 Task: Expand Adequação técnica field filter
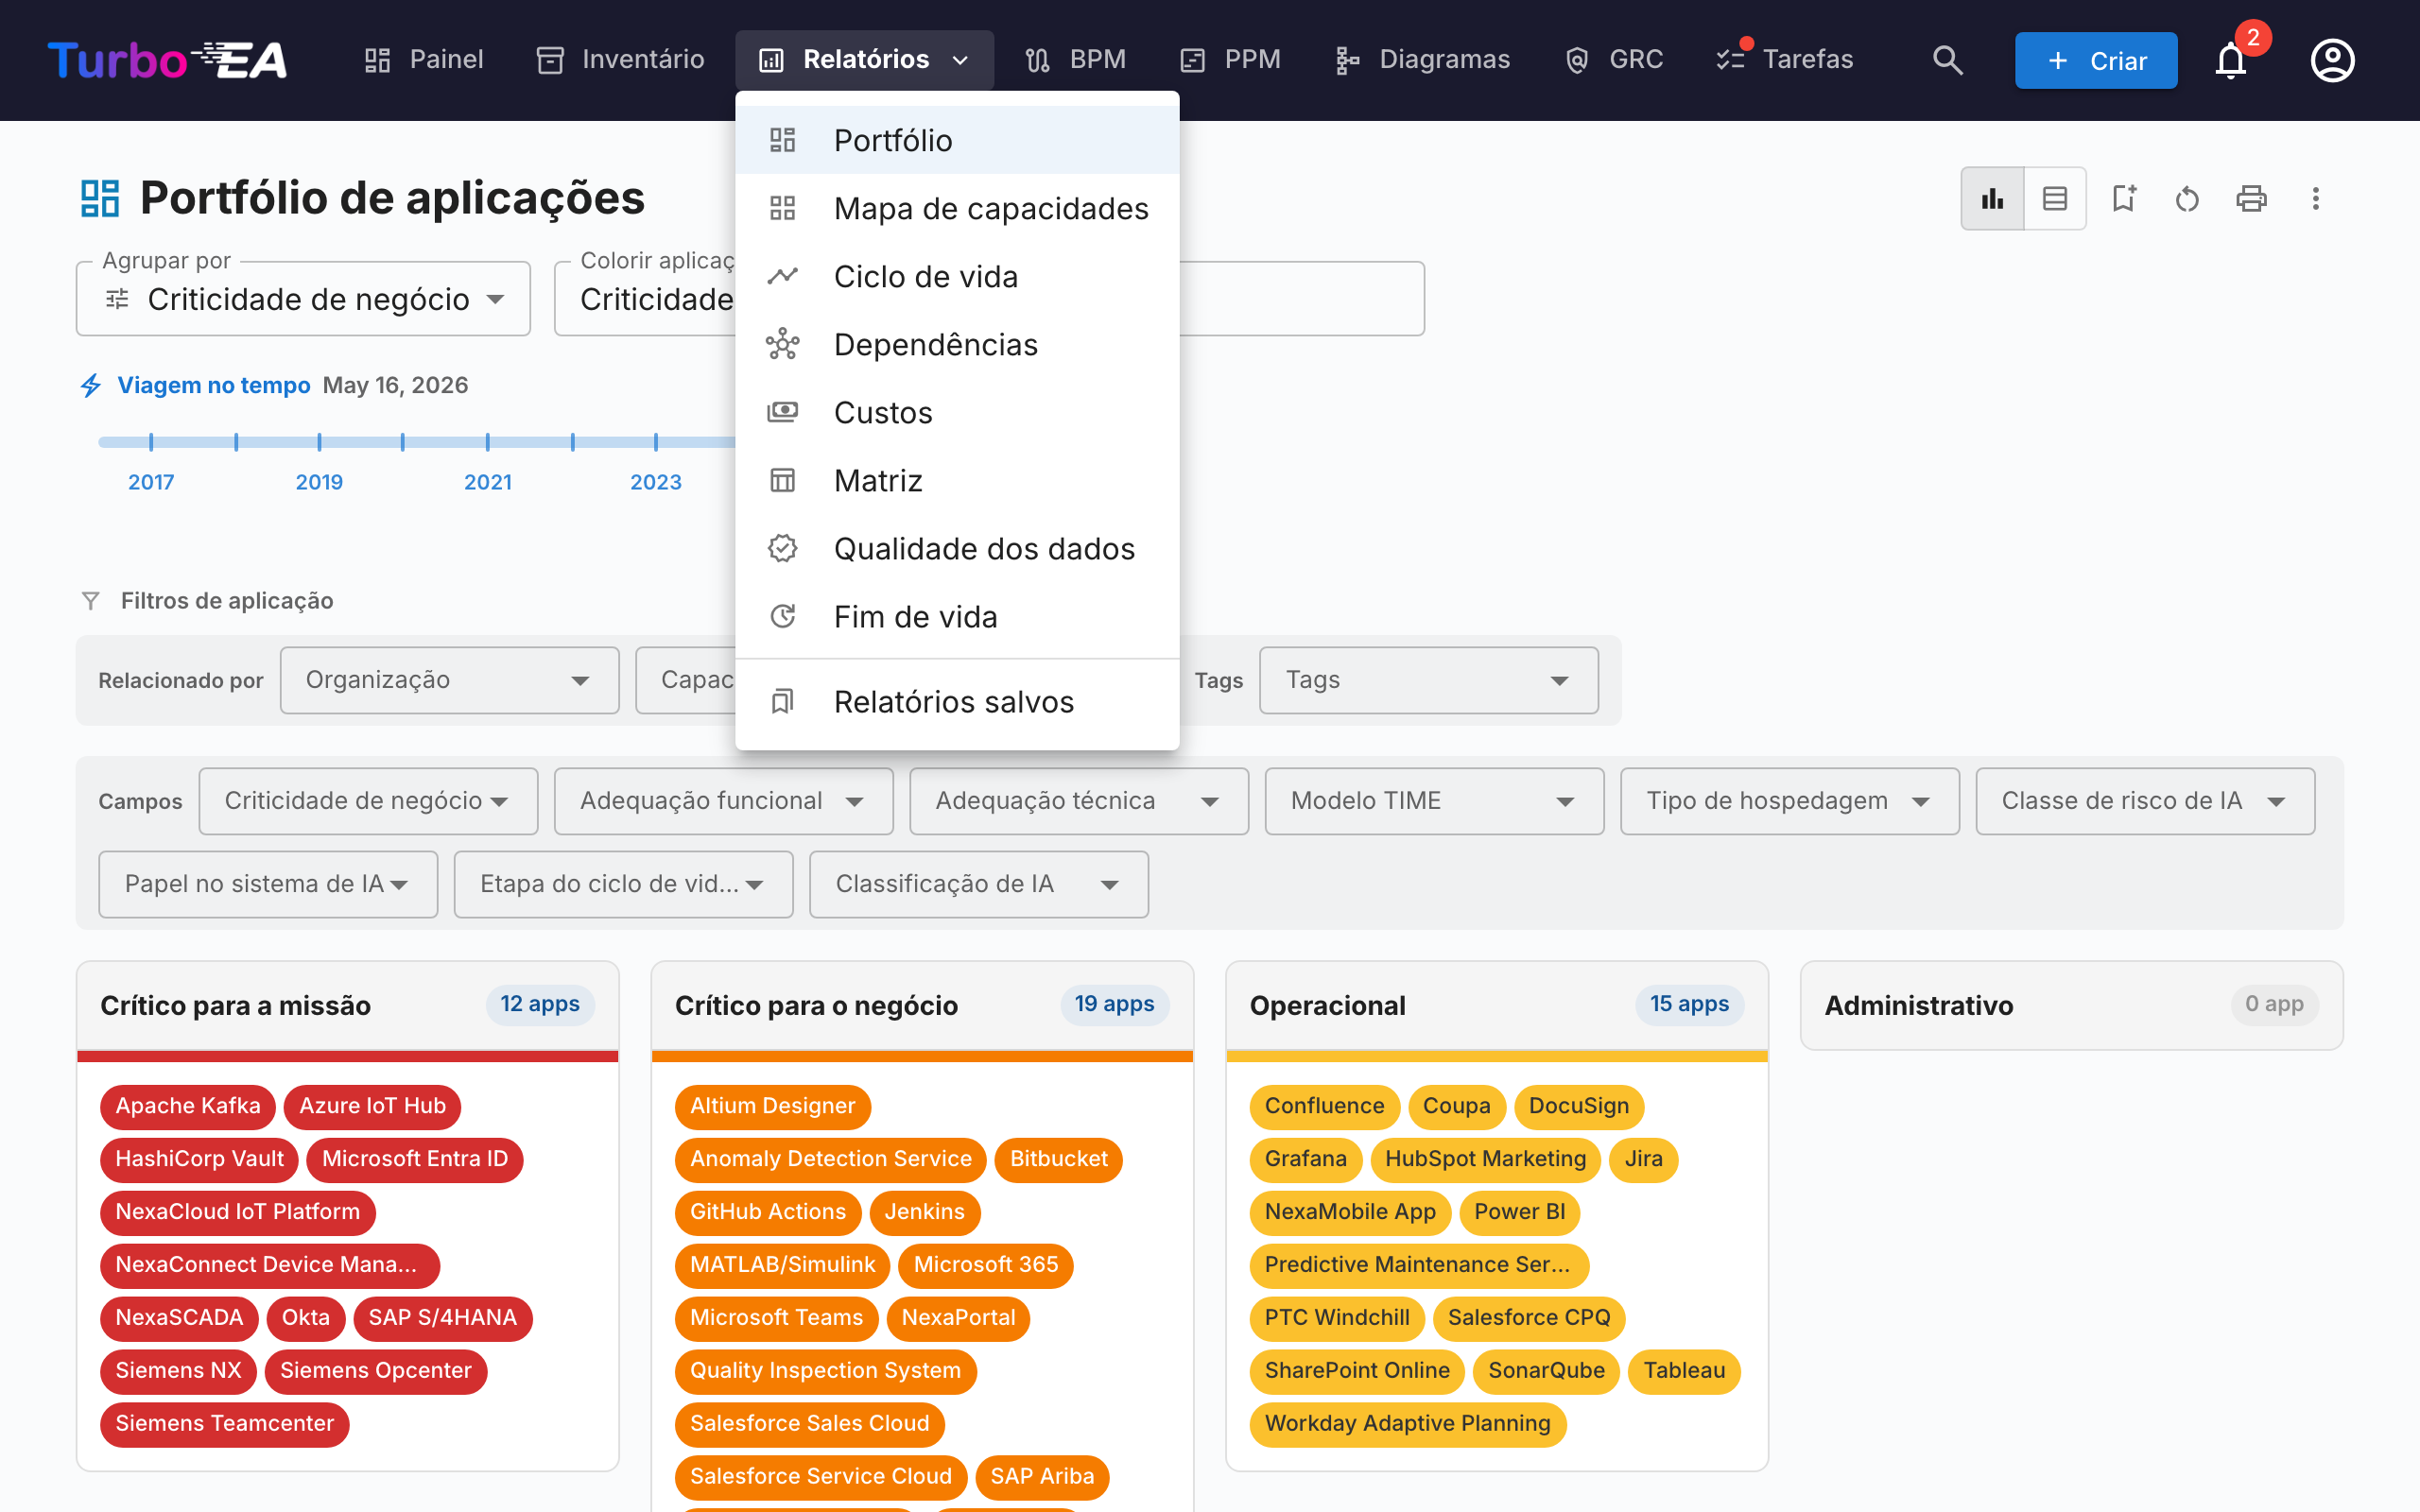coord(1079,801)
